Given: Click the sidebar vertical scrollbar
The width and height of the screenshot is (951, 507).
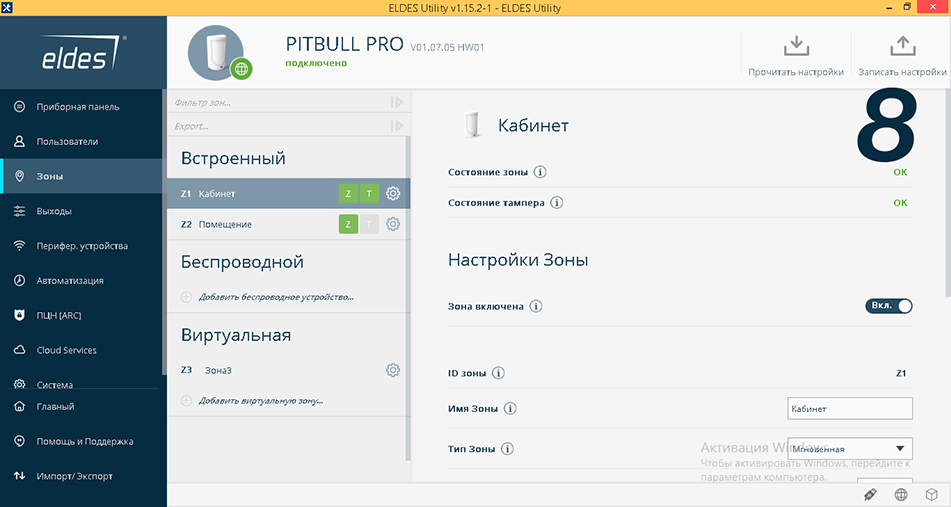Looking at the screenshot, I should pyautogui.click(x=164, y=232).
